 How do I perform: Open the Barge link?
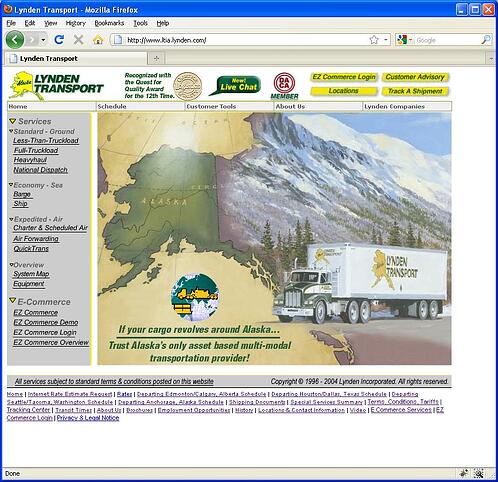tap(22, 194)
